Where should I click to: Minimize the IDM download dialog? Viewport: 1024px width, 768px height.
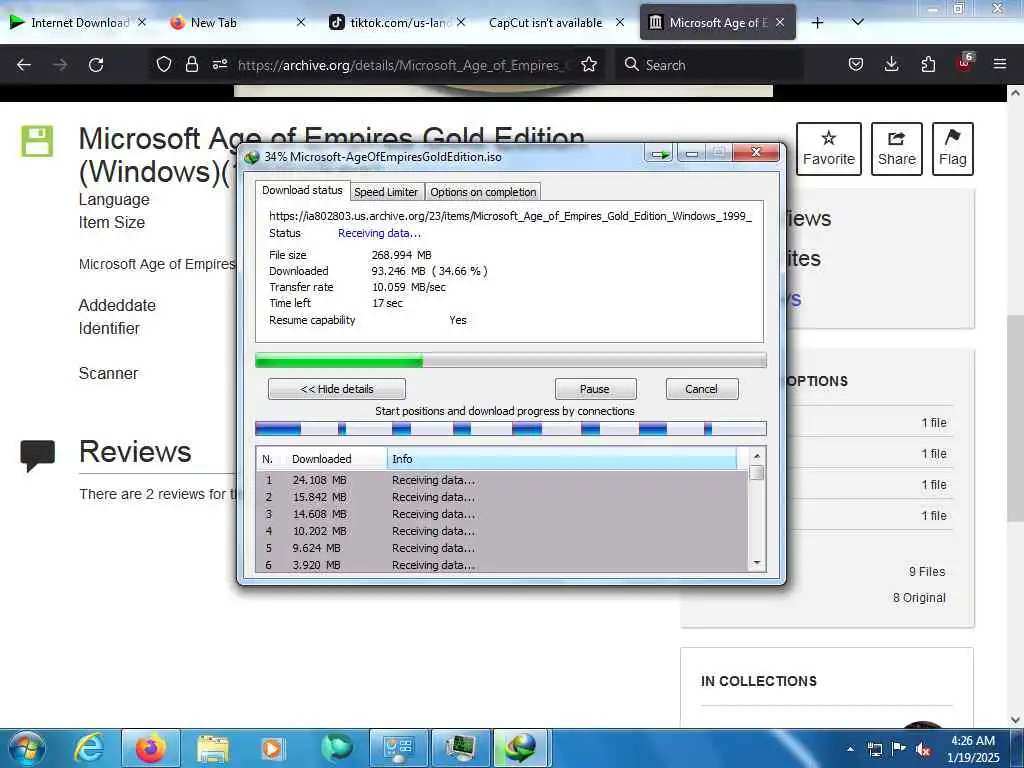pyautogui.click(x=692, y=154)
